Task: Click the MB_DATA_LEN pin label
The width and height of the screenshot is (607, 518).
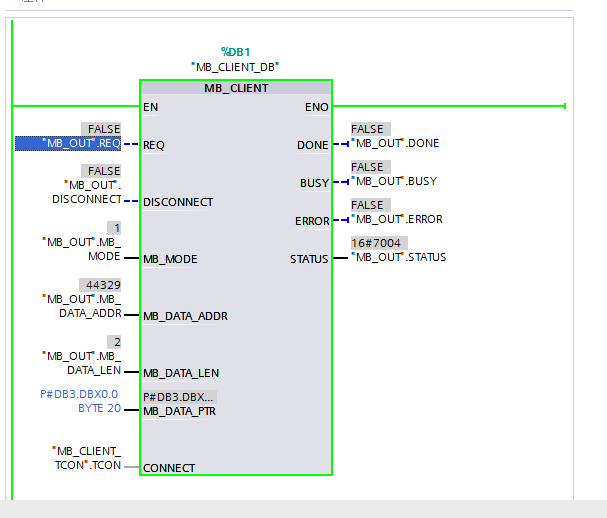Action: (181, 373)
